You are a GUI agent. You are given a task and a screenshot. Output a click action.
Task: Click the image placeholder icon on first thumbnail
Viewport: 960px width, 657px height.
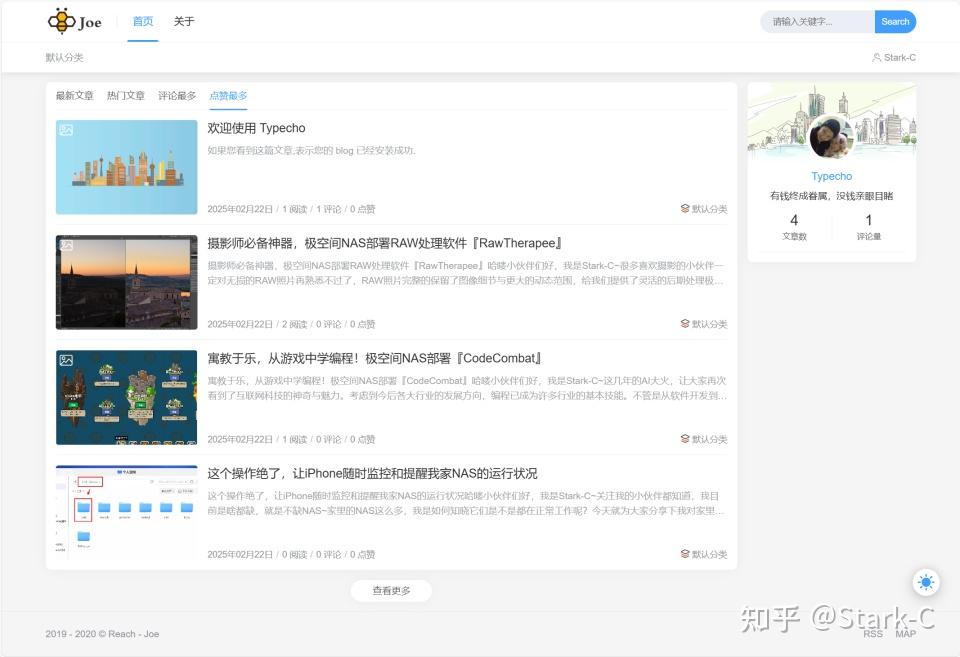point(64,130)
